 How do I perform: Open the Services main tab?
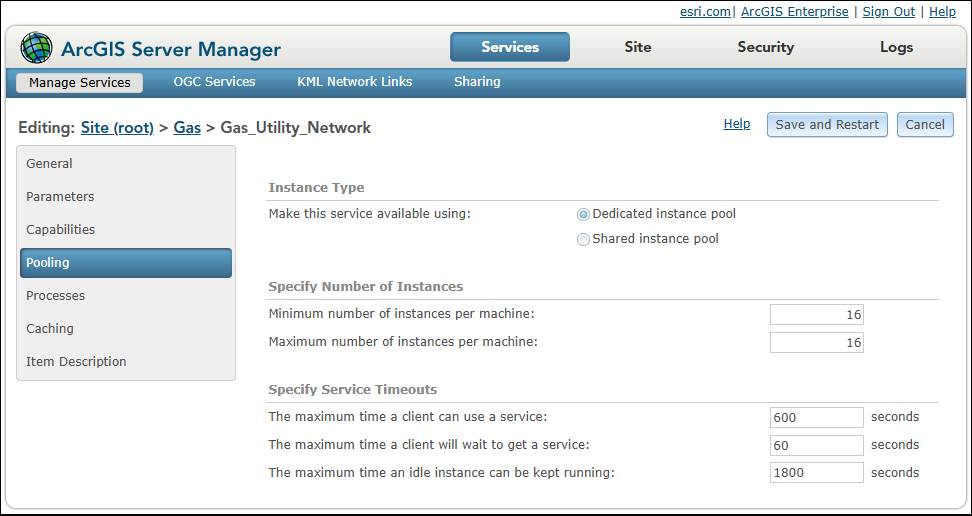510,47
